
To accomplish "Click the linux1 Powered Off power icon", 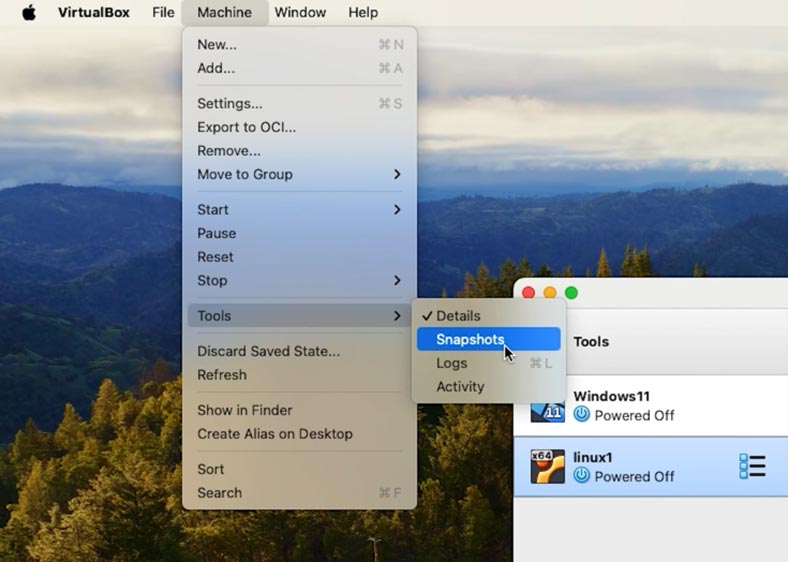I will click(581, 476).
